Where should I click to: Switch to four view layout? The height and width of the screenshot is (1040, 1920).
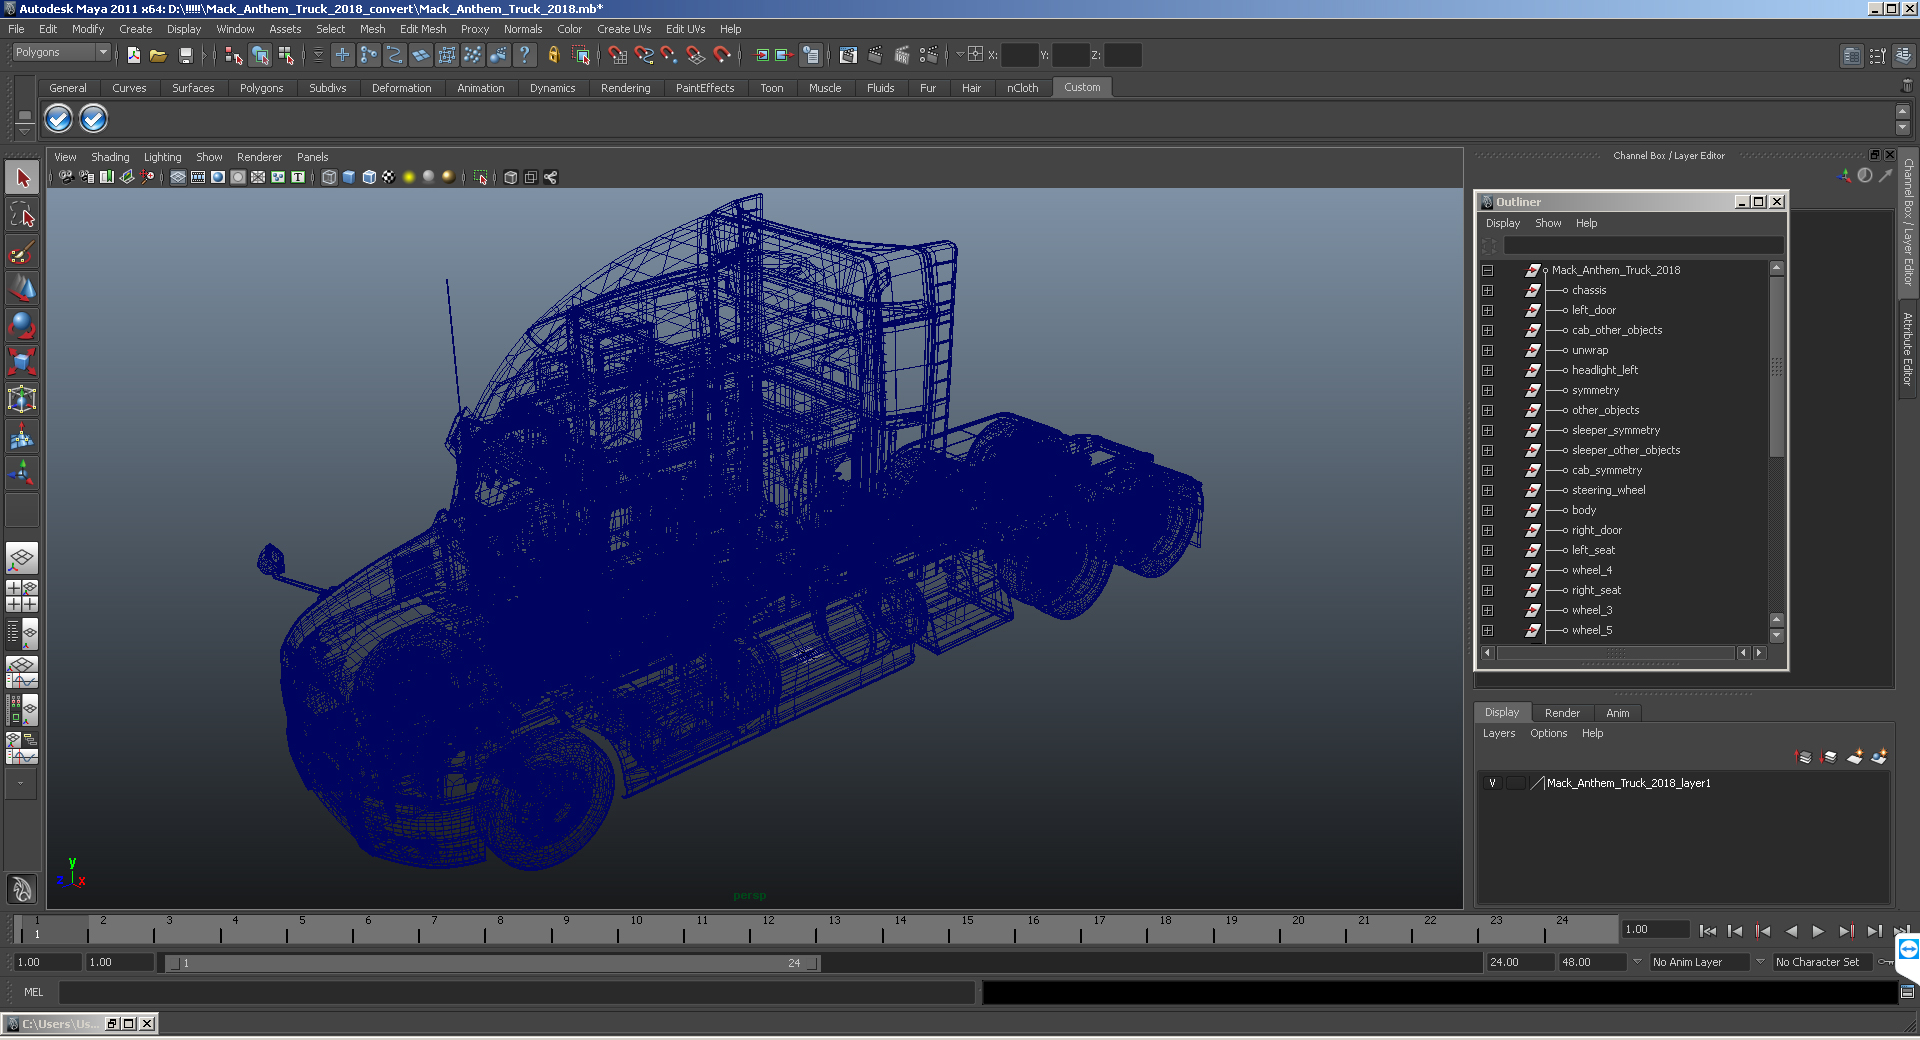pos(22,596)
